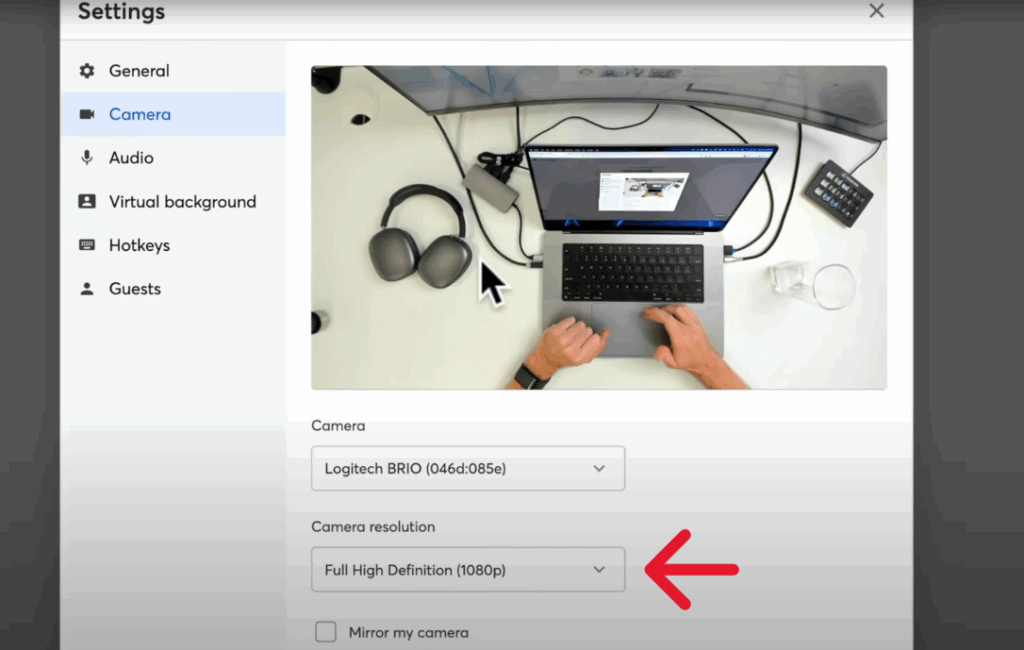
Task: Open the Guests settings page
Action: (135, 289)
